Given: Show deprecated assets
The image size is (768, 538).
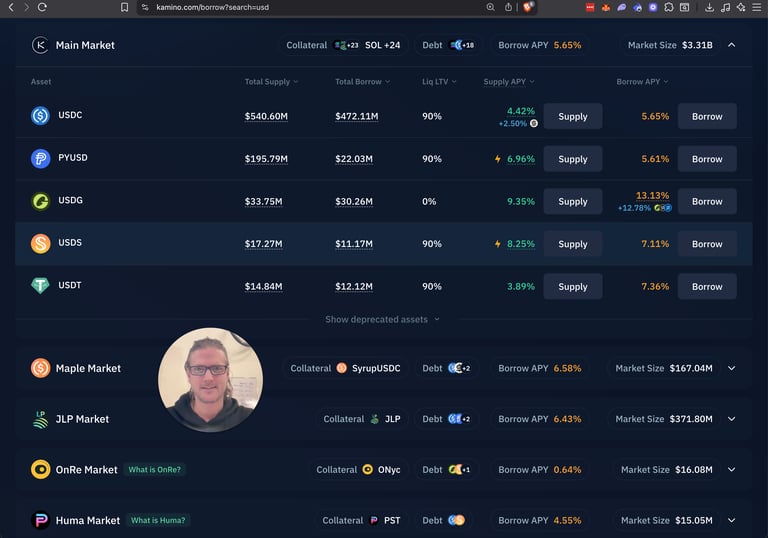Looking at the screenshot, I should 382,319.
